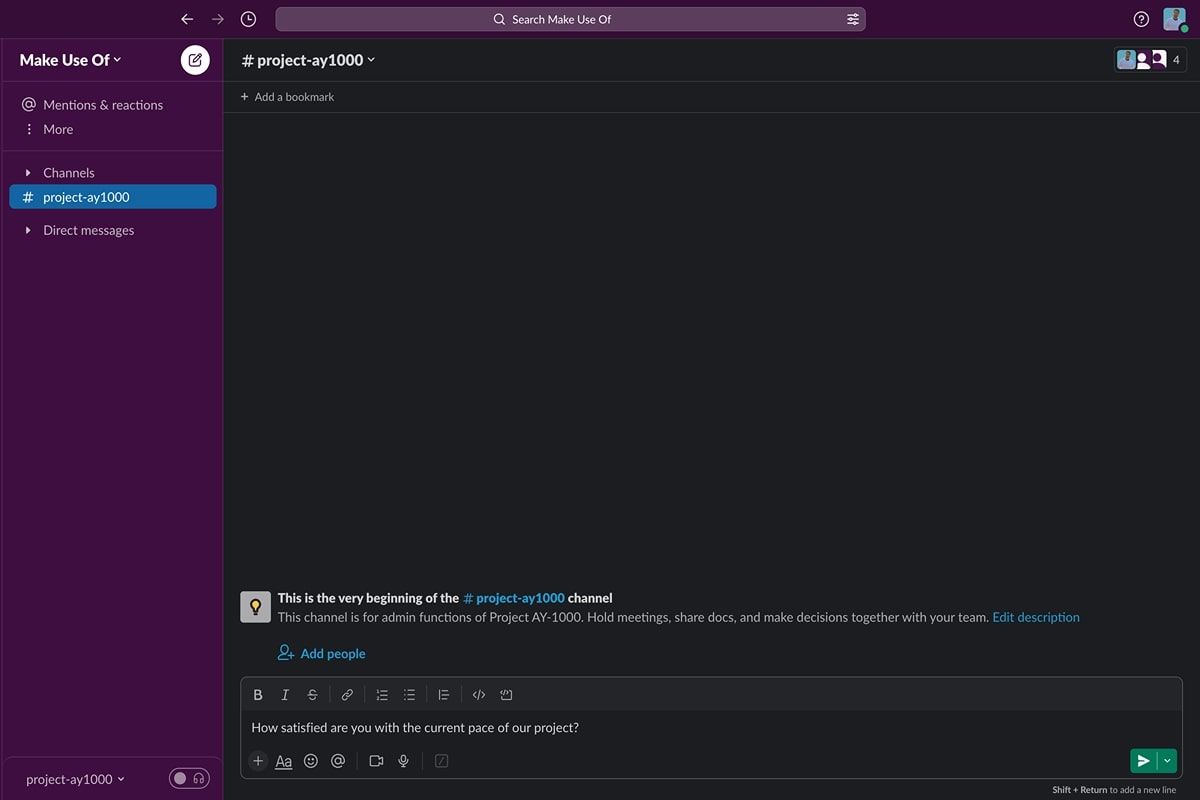Click the mention someone @ icon
This screenshot has height=800, width=1200.
pos(338,760)
